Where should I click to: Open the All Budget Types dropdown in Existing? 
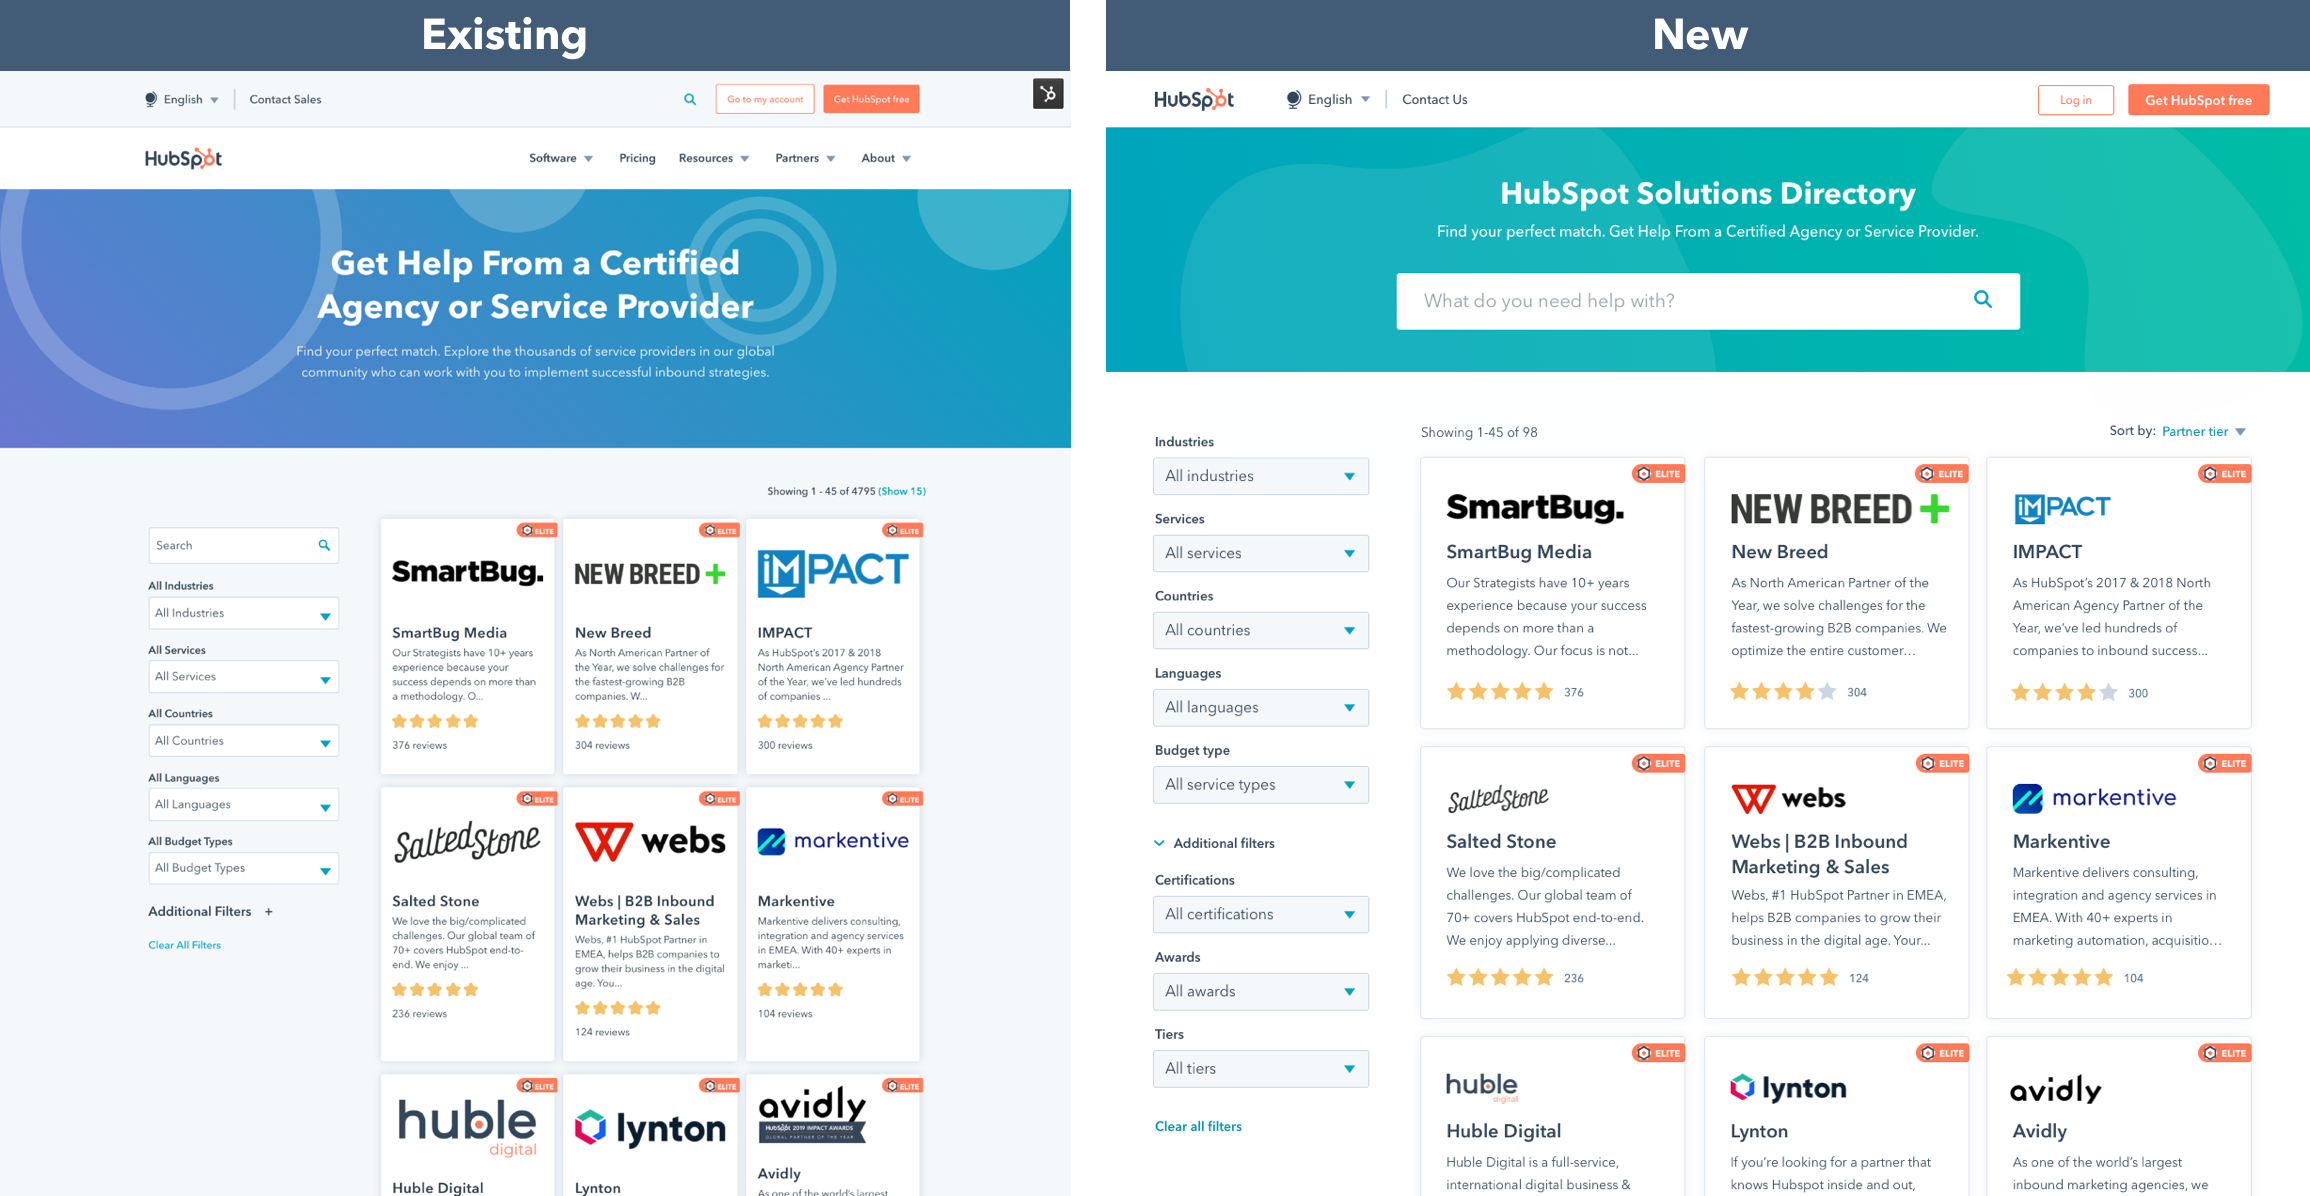pyautogui.click(x=243, y=868)
